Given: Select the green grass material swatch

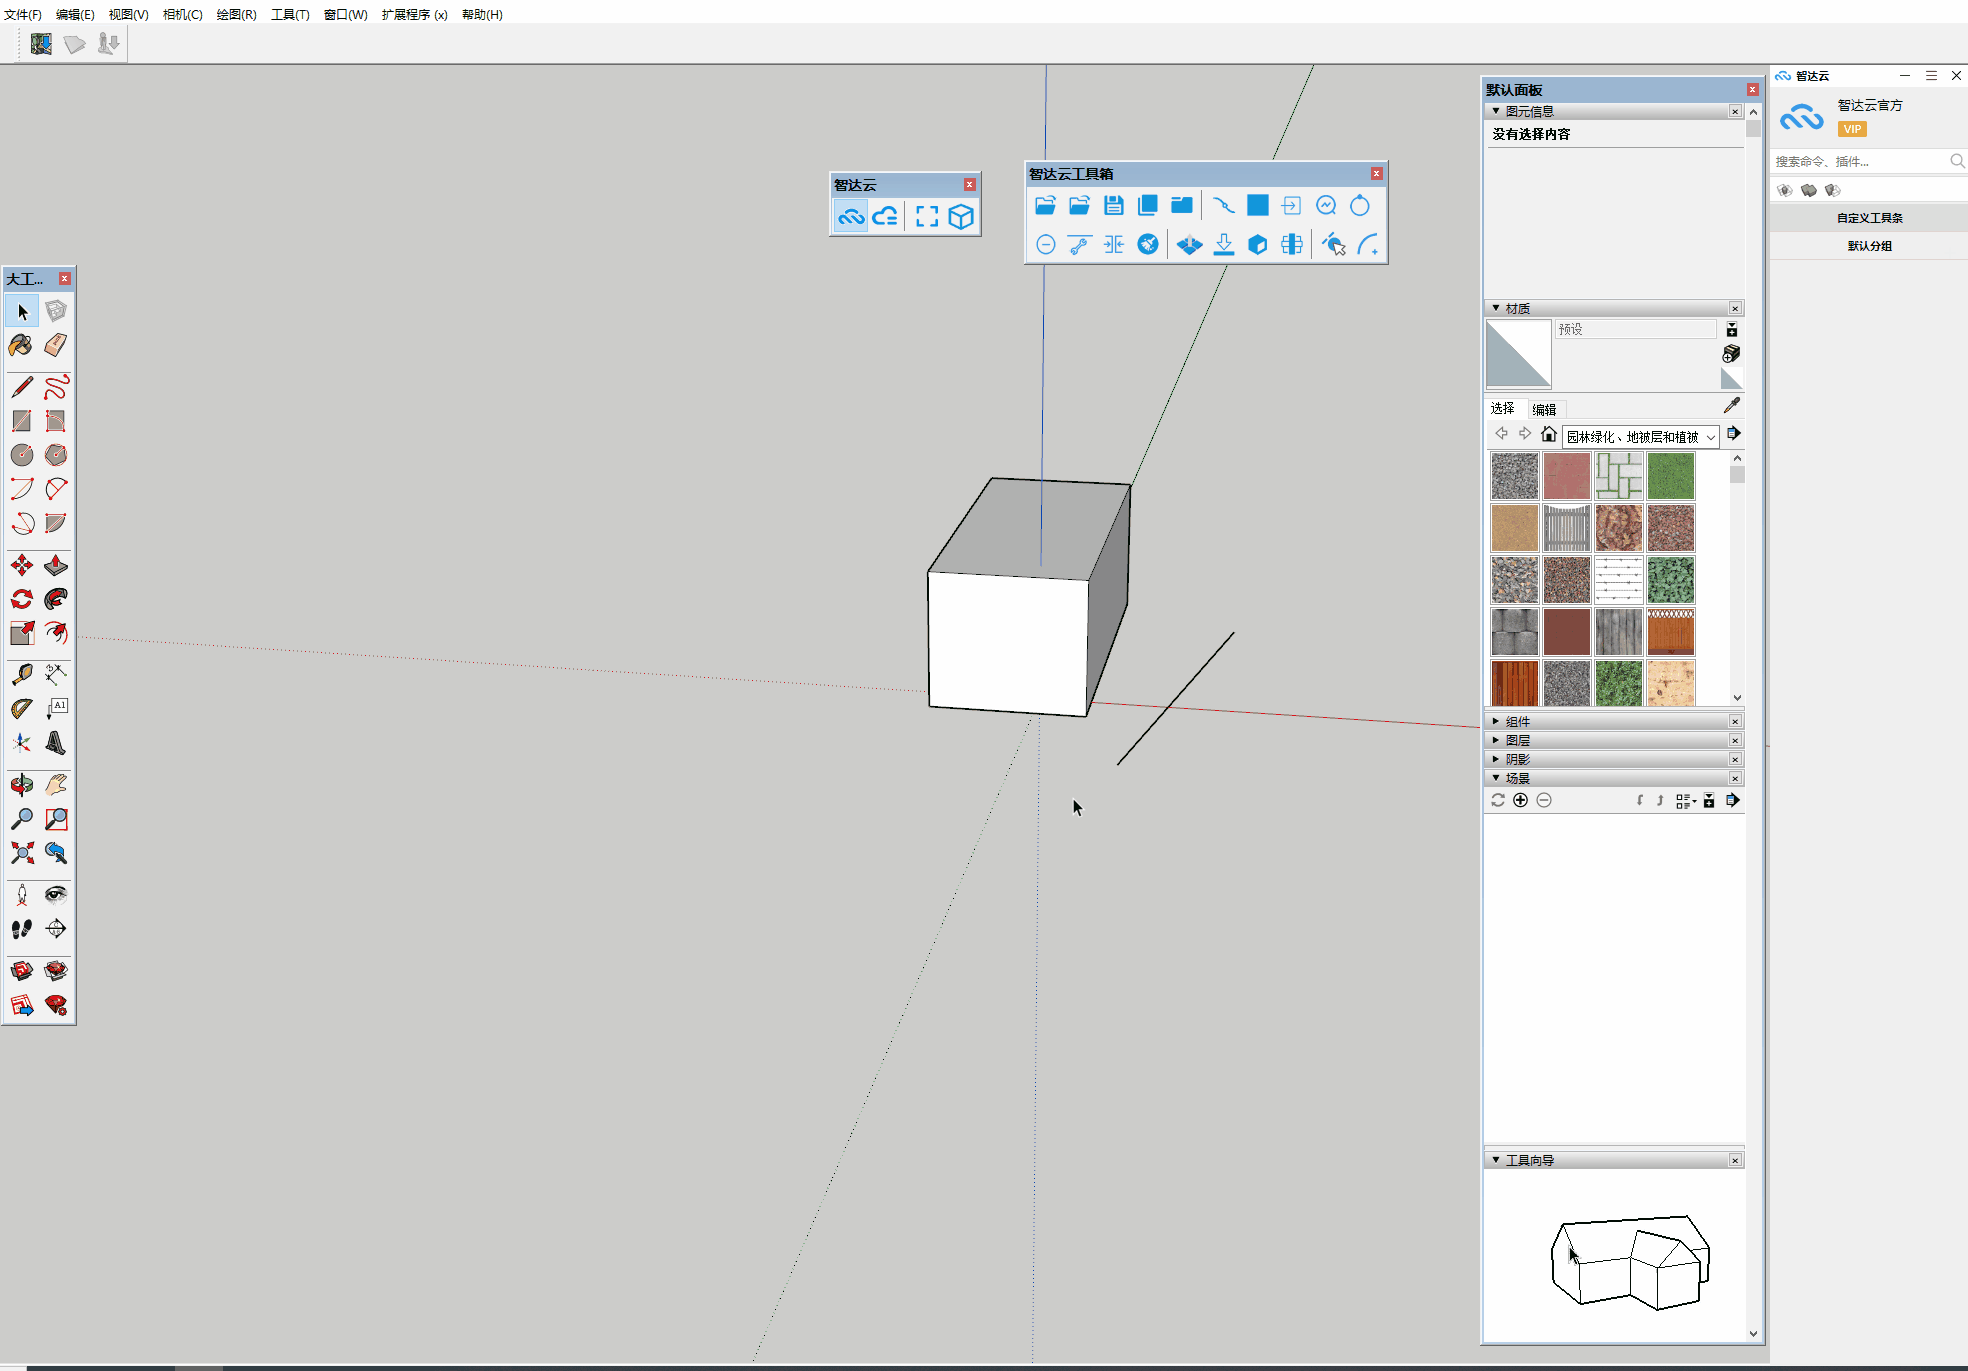Looking at the screenshot, I should [1670, 476].
